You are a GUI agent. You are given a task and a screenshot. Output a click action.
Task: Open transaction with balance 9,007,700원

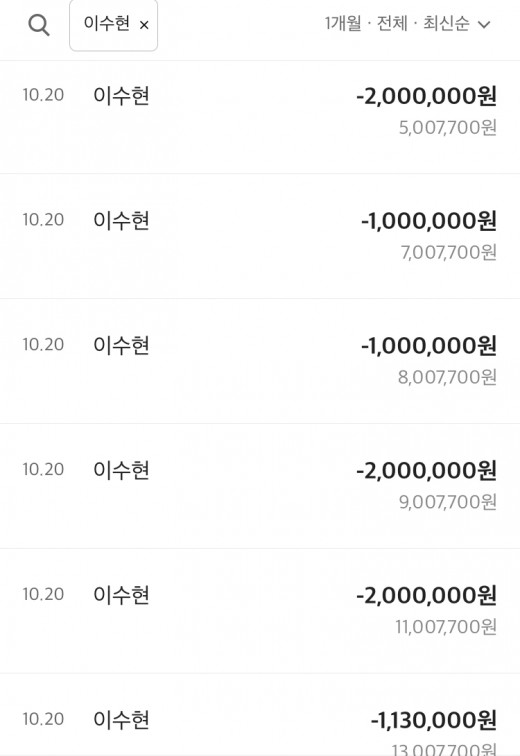pos(260,486)
